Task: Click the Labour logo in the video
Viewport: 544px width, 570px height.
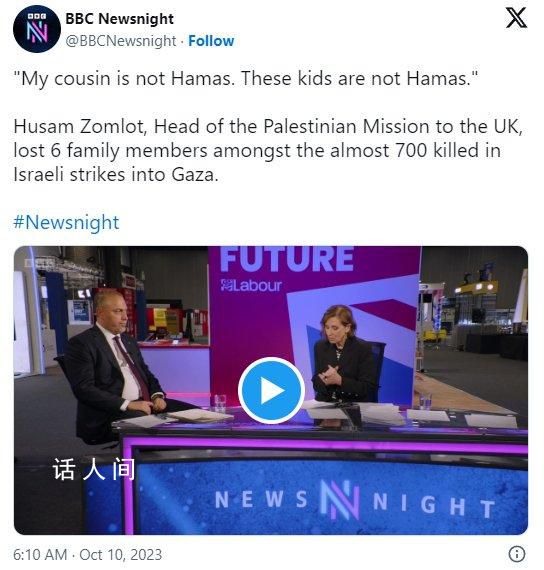Action: click(251, 285)
